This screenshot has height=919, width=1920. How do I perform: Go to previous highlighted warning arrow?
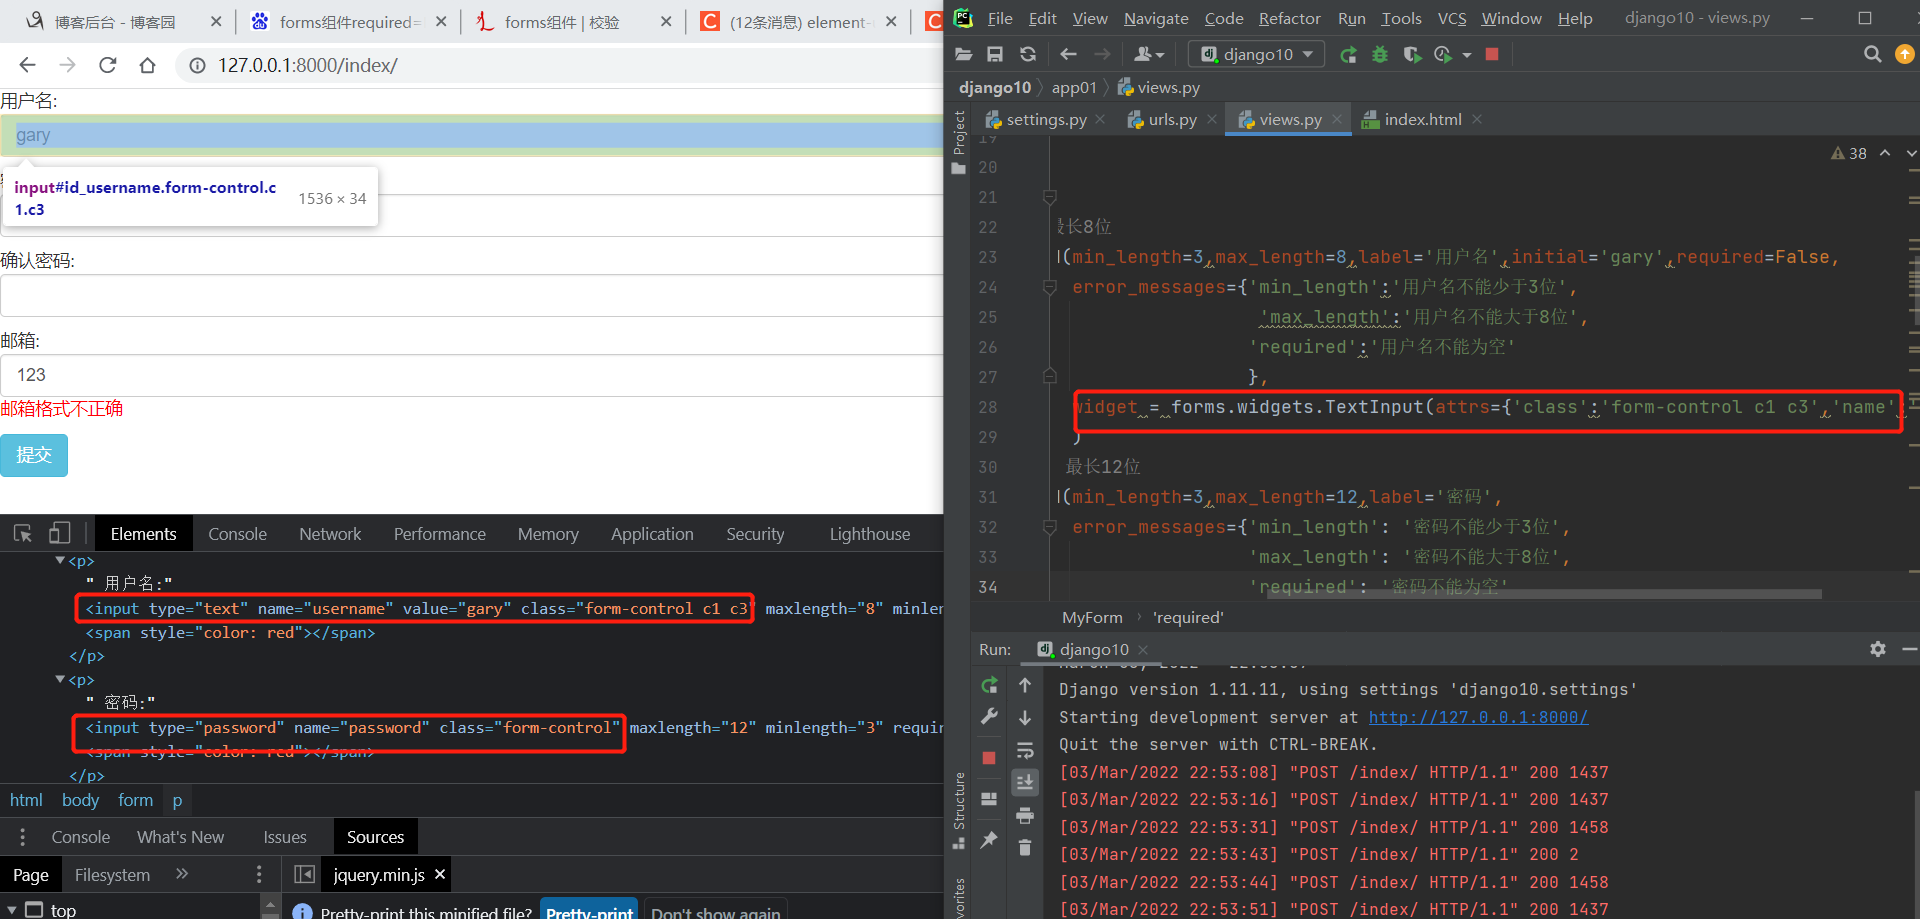coord(1885,153)
